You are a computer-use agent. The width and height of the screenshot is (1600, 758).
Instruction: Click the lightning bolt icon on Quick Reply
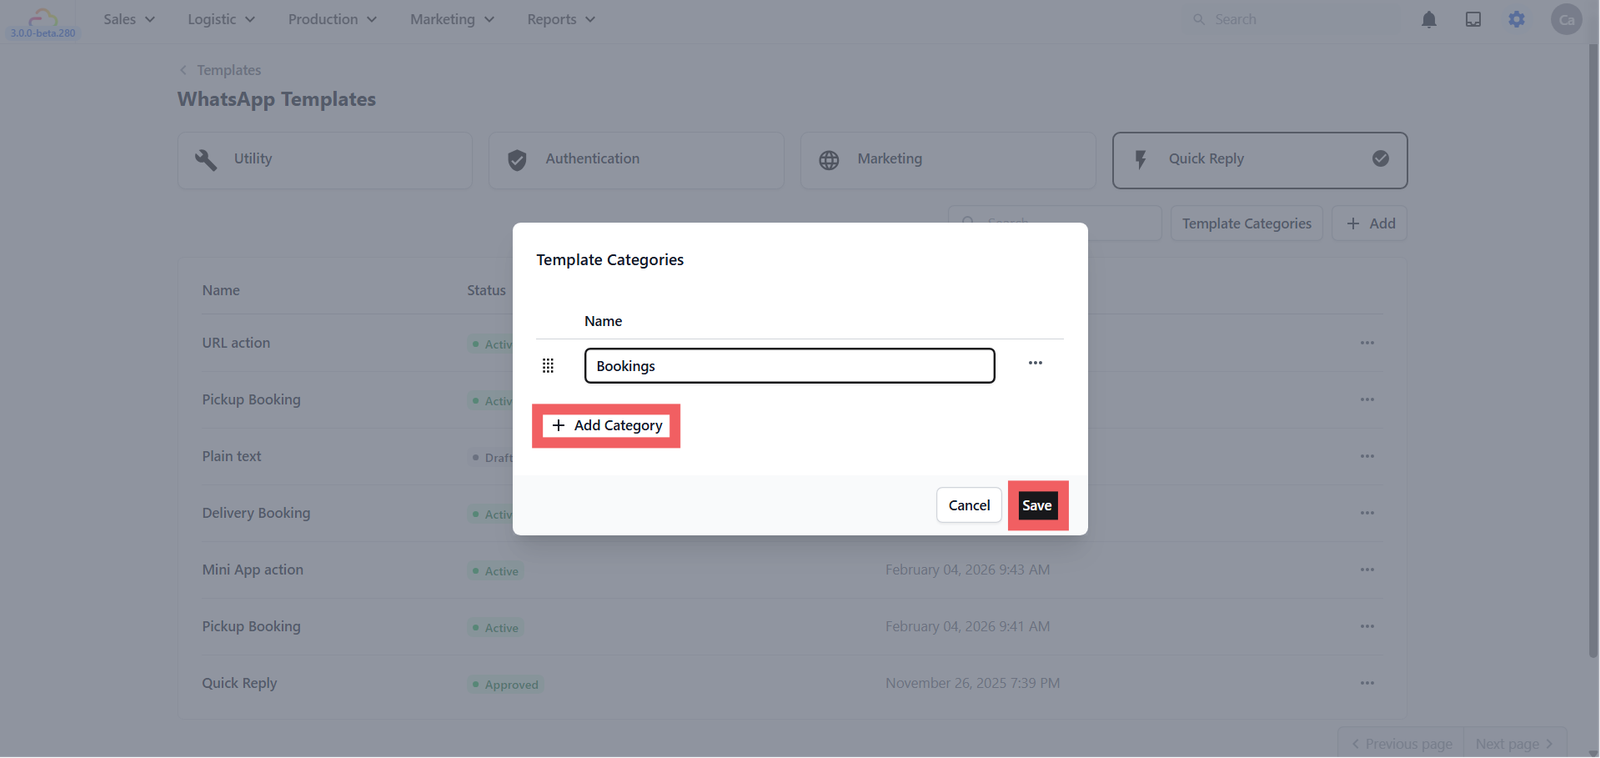point(1140,160)
